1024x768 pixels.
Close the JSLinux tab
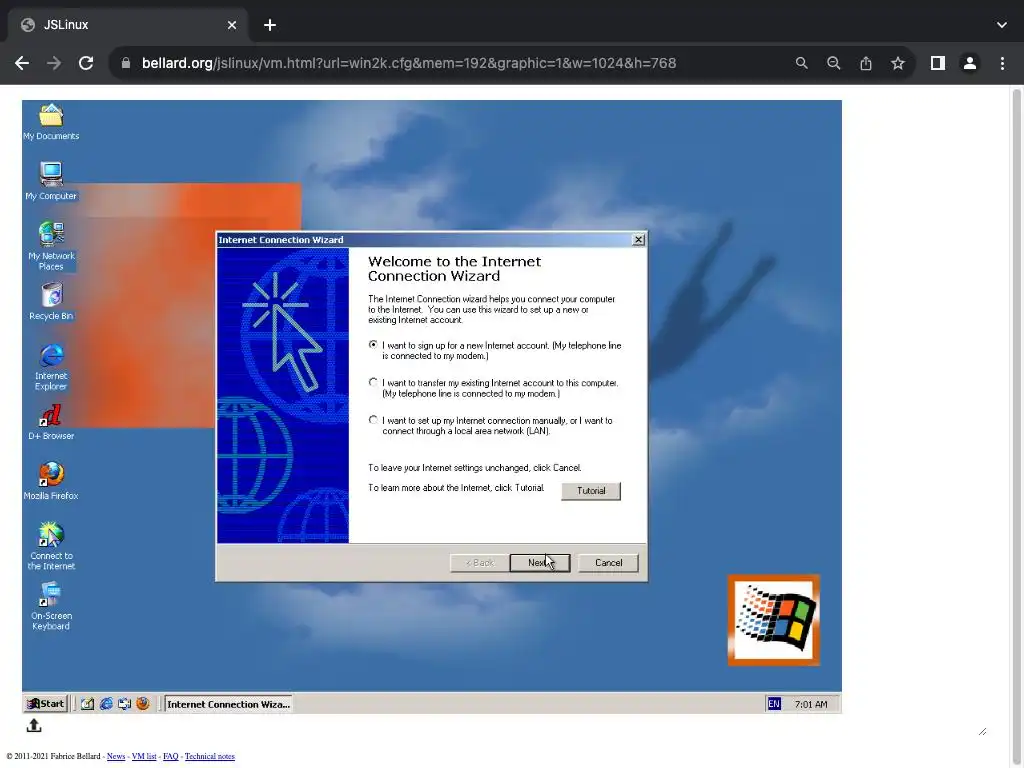click(x=232, y=25)
